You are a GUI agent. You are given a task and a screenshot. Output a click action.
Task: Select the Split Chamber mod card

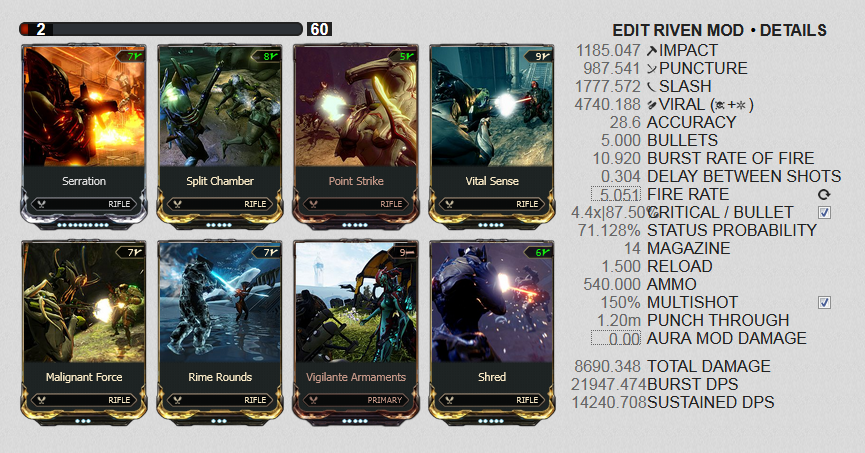tap(220, 136)
